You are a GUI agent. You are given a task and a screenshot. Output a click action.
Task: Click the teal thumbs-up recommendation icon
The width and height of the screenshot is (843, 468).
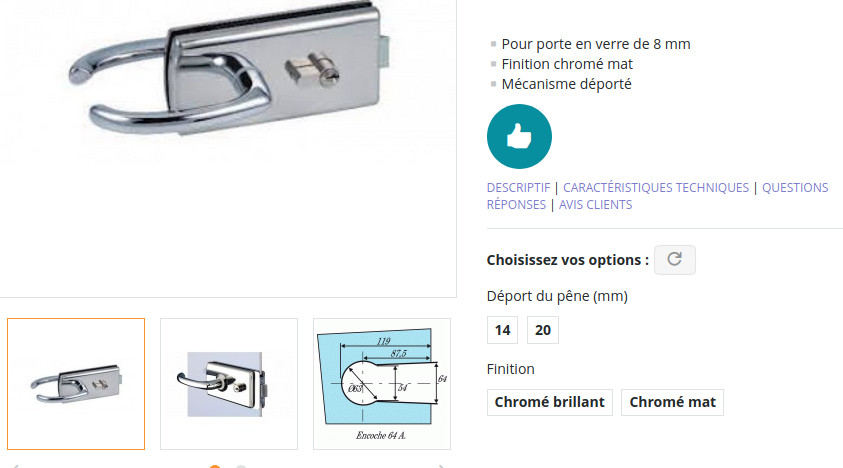(x=519, y=136)
